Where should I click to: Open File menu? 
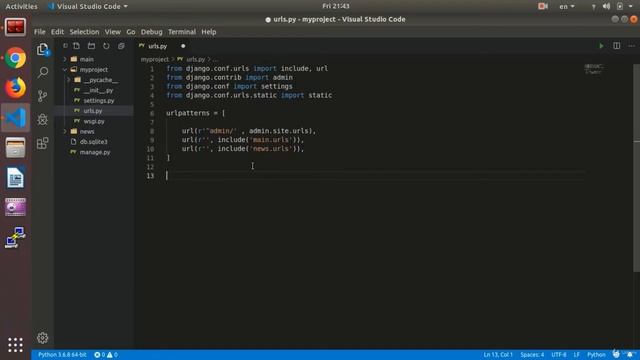40,32
